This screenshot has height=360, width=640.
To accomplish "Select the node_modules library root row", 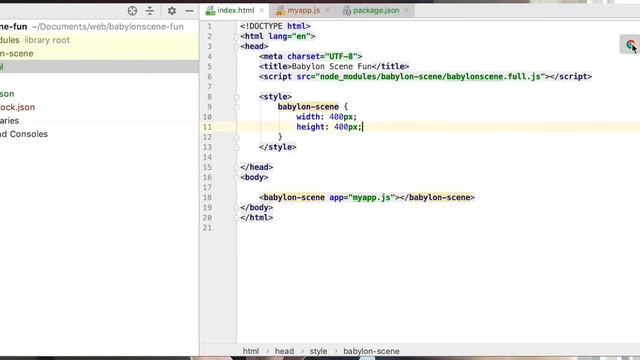I will coord(99,40).
